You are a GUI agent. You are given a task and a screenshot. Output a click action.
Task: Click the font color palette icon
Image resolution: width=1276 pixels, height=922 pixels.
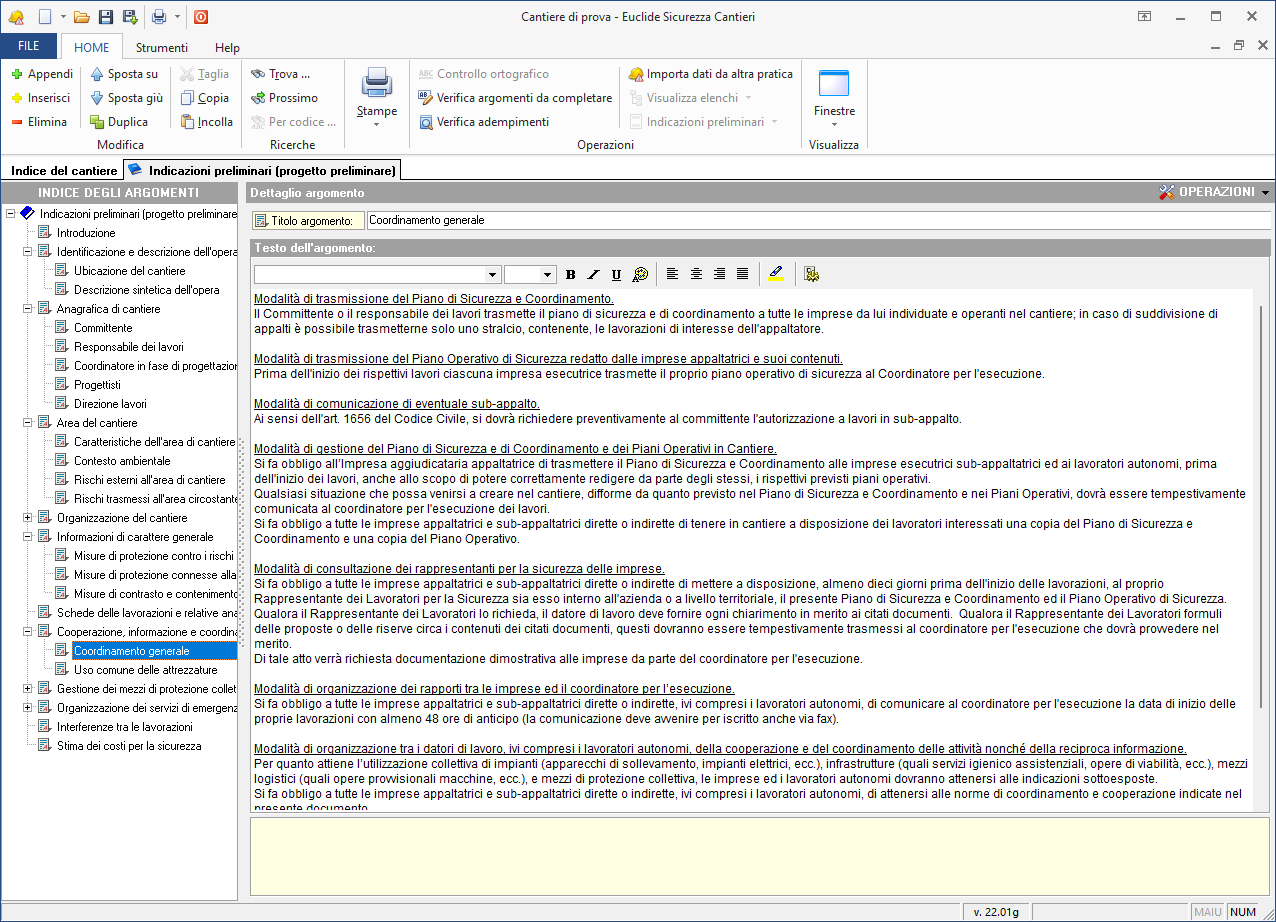640,274
